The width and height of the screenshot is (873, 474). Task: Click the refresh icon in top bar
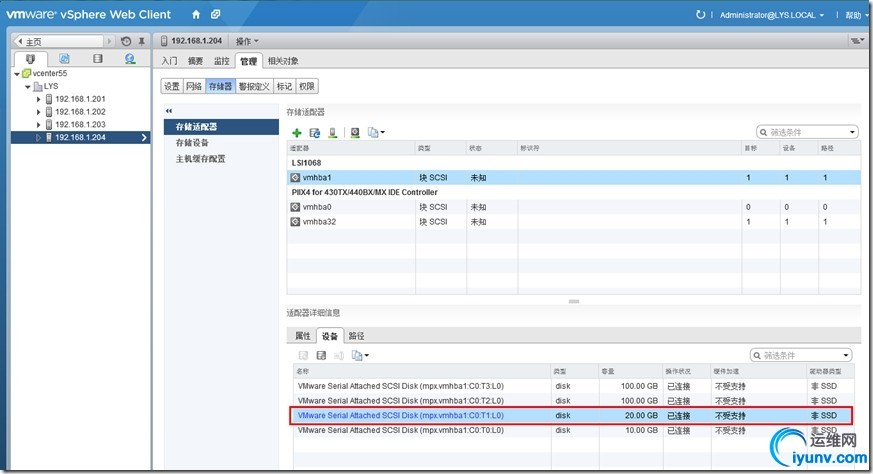coord(700,14)
